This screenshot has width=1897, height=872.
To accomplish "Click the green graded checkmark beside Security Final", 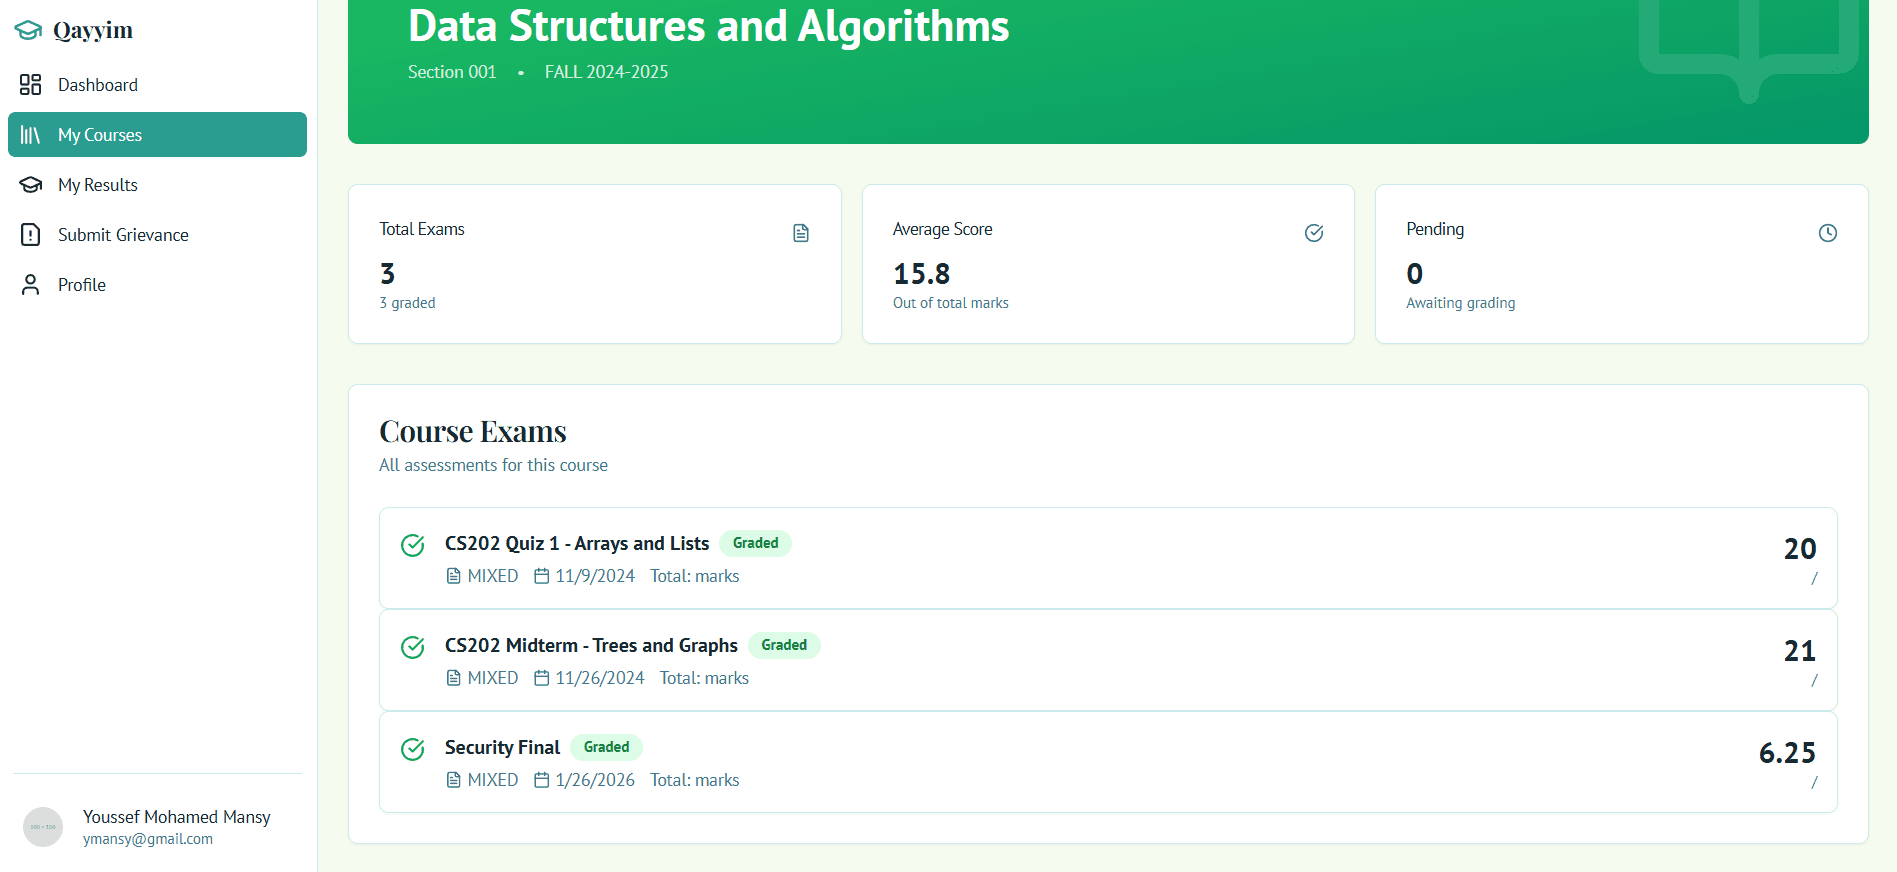I will tap(412, 748).
